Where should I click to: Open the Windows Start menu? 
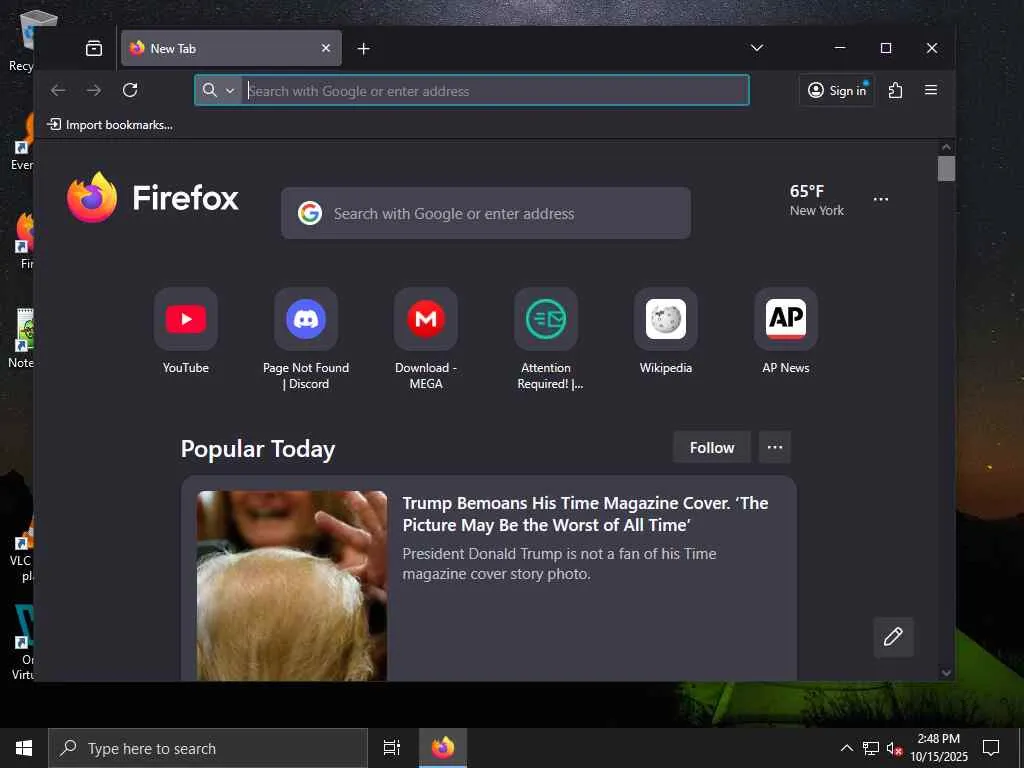24,748
